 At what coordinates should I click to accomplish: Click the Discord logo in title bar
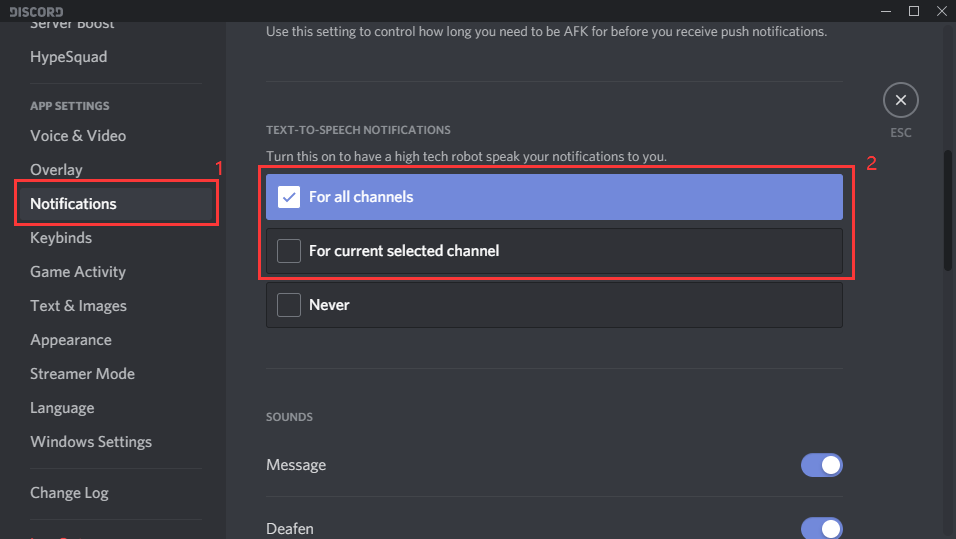pyautogui.click(x=36, y=11)
